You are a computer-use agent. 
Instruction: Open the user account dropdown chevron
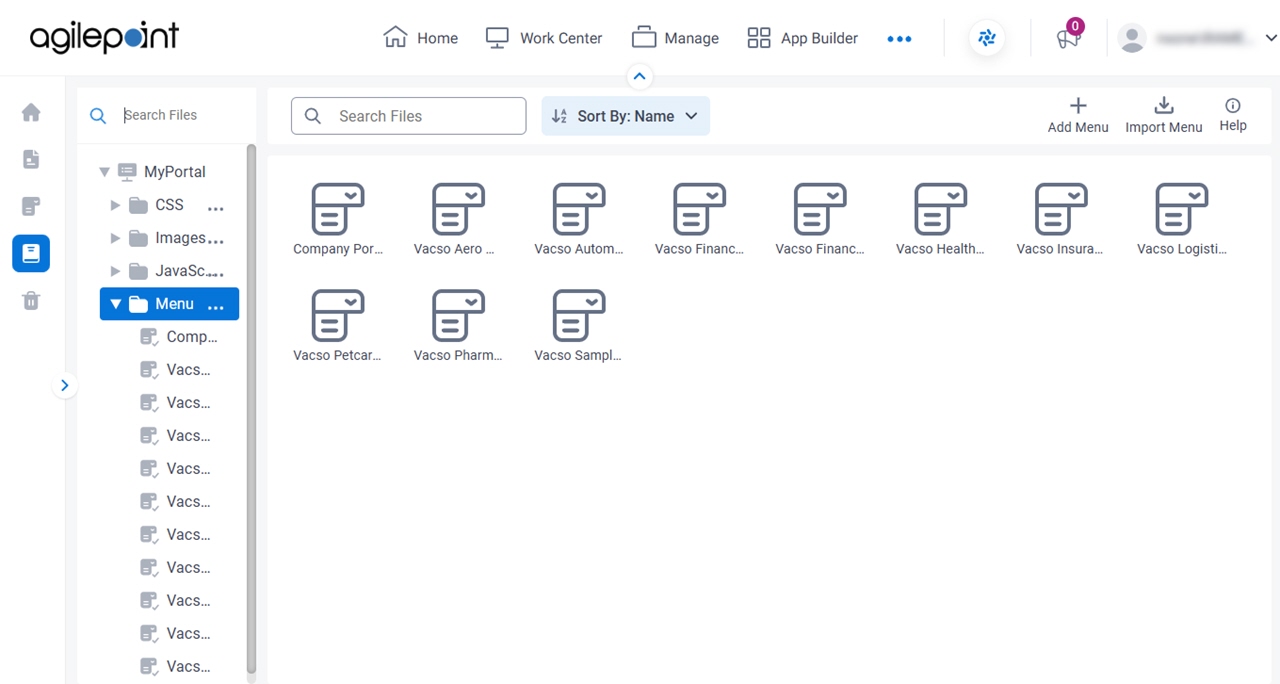[1271, 38]
